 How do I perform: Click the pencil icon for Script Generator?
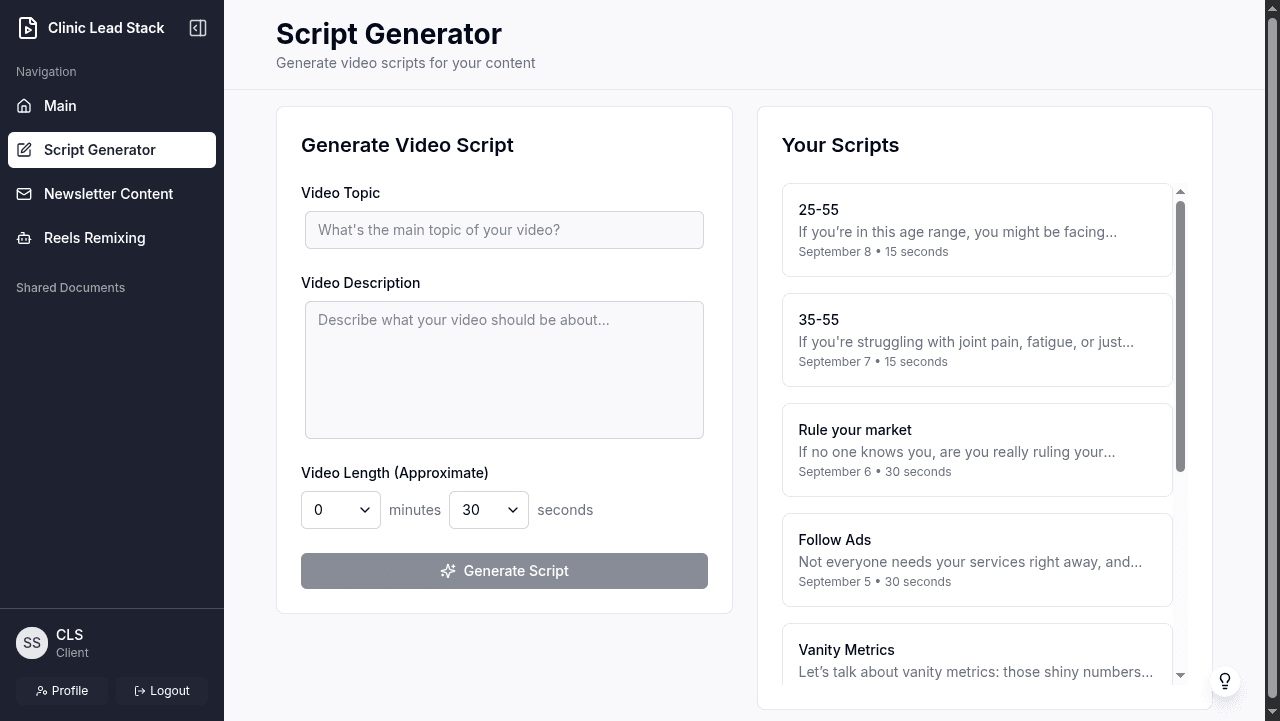pos(23,150)
